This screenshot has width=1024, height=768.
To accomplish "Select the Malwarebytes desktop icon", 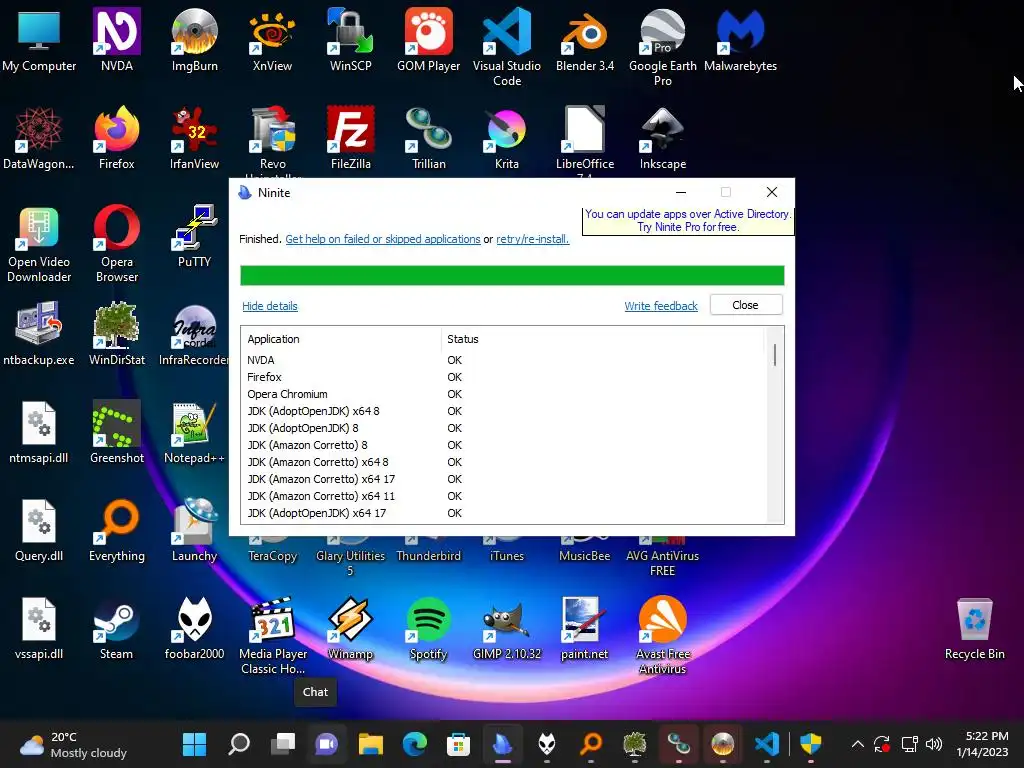I will 741,39.
